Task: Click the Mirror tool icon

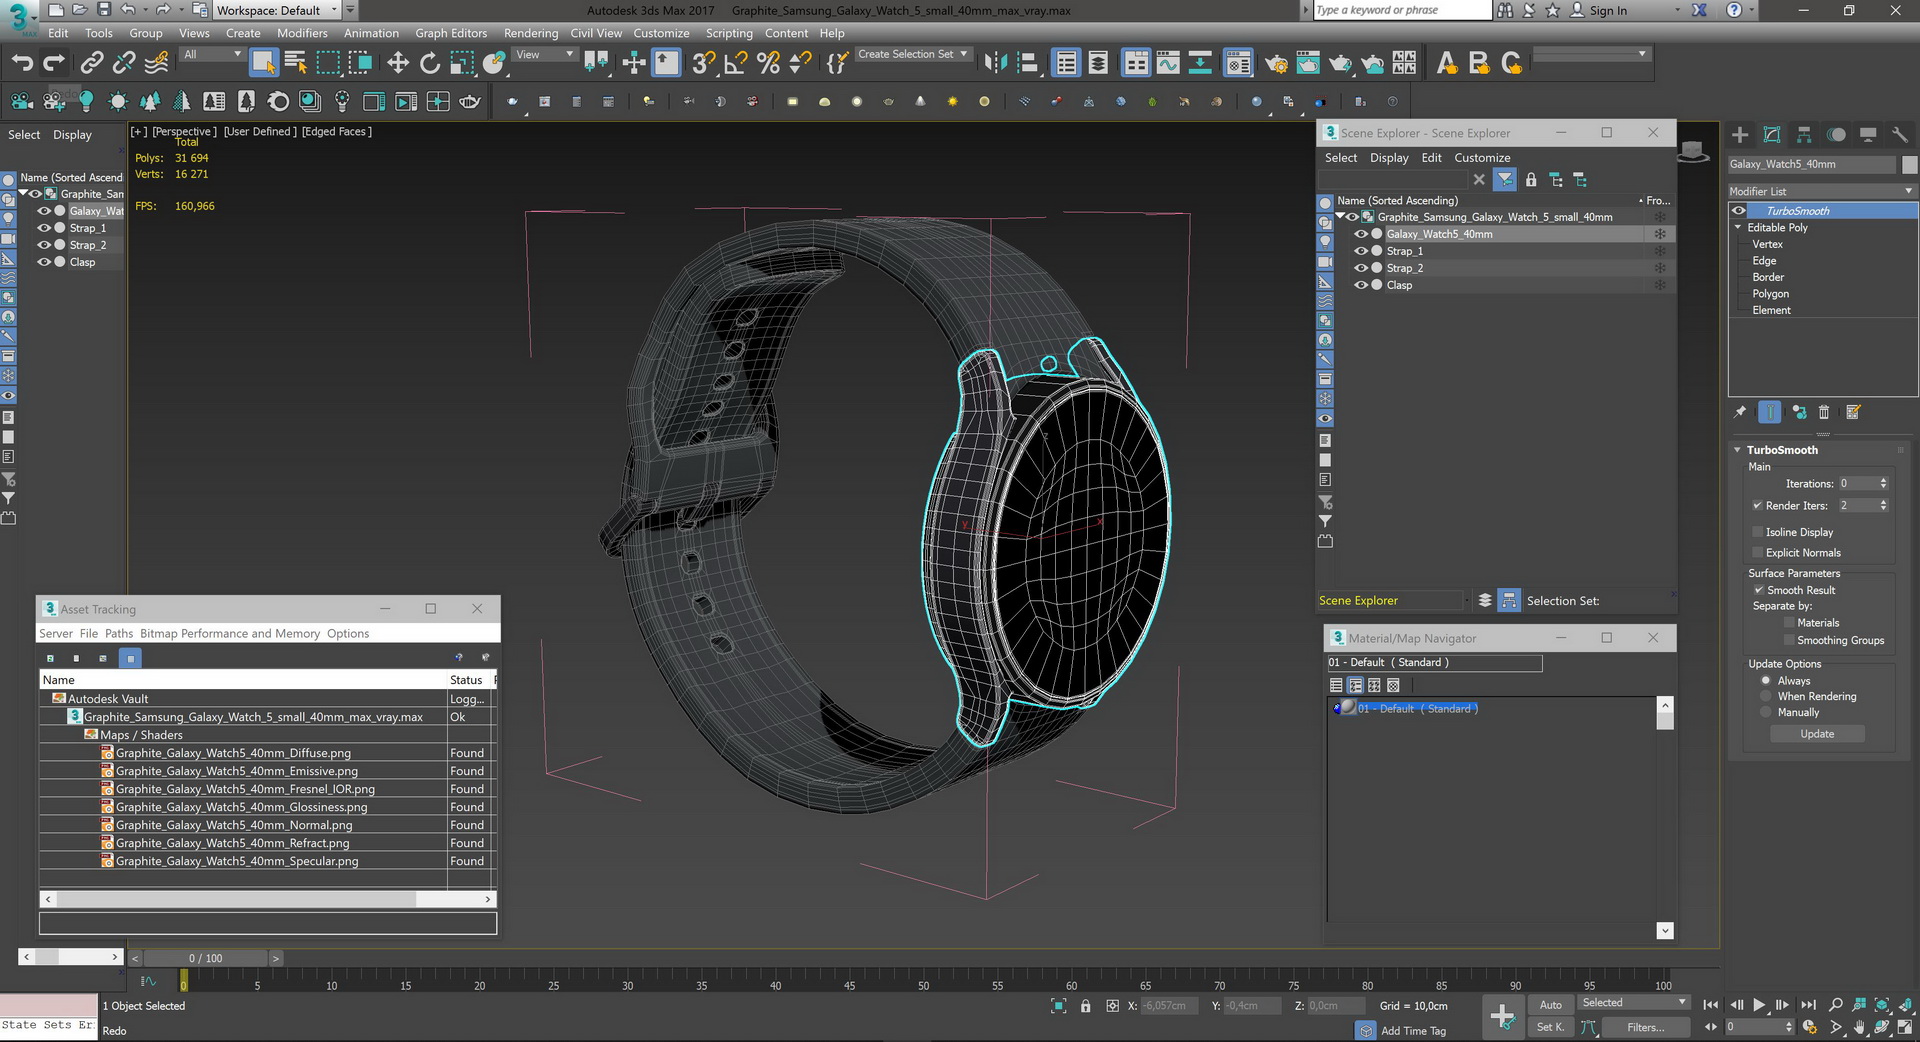Action: click(995, 63)
